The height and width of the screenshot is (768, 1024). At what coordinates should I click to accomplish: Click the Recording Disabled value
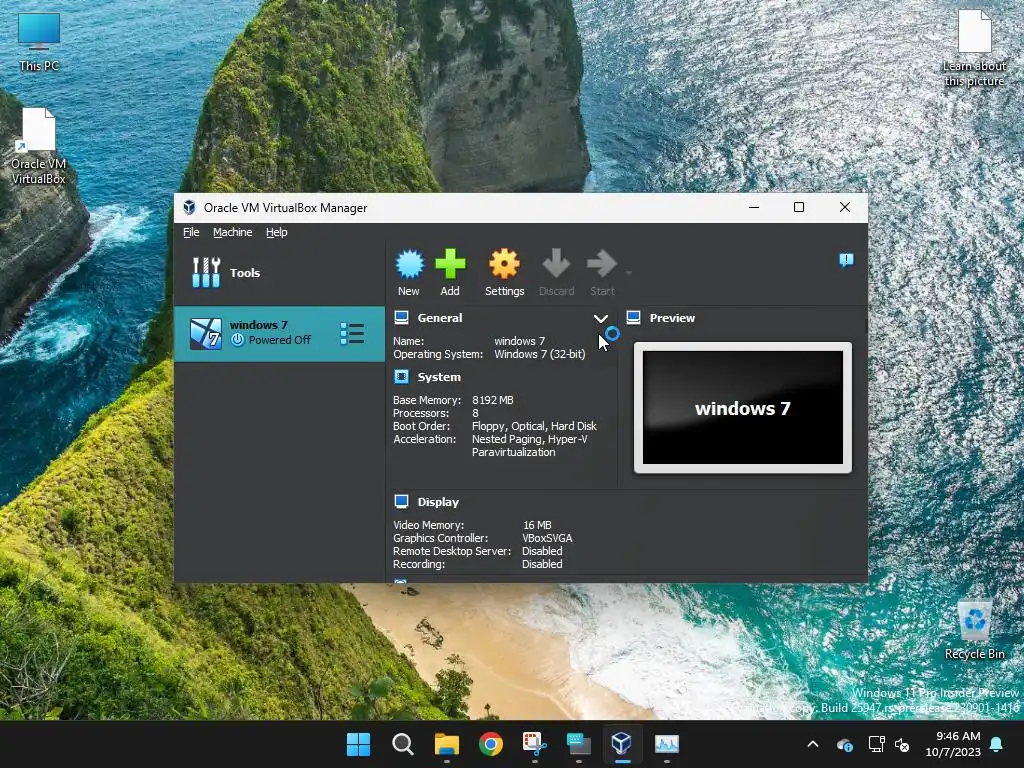pyautogui.click(x=542, y=565)
